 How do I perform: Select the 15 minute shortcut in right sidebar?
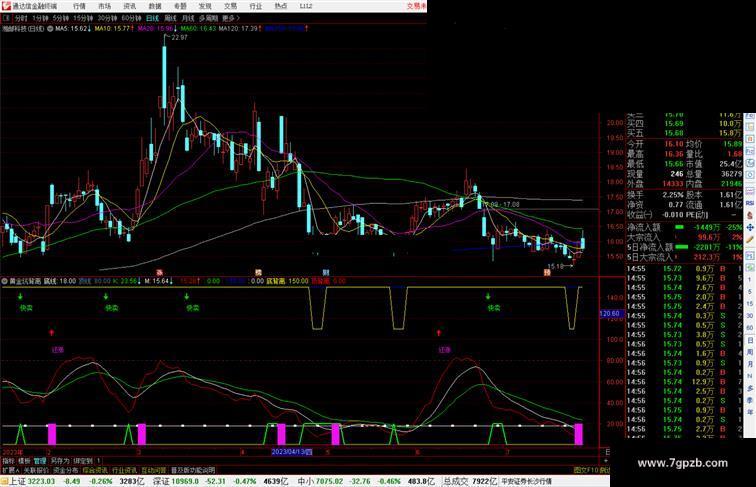(x=750, y=304)
